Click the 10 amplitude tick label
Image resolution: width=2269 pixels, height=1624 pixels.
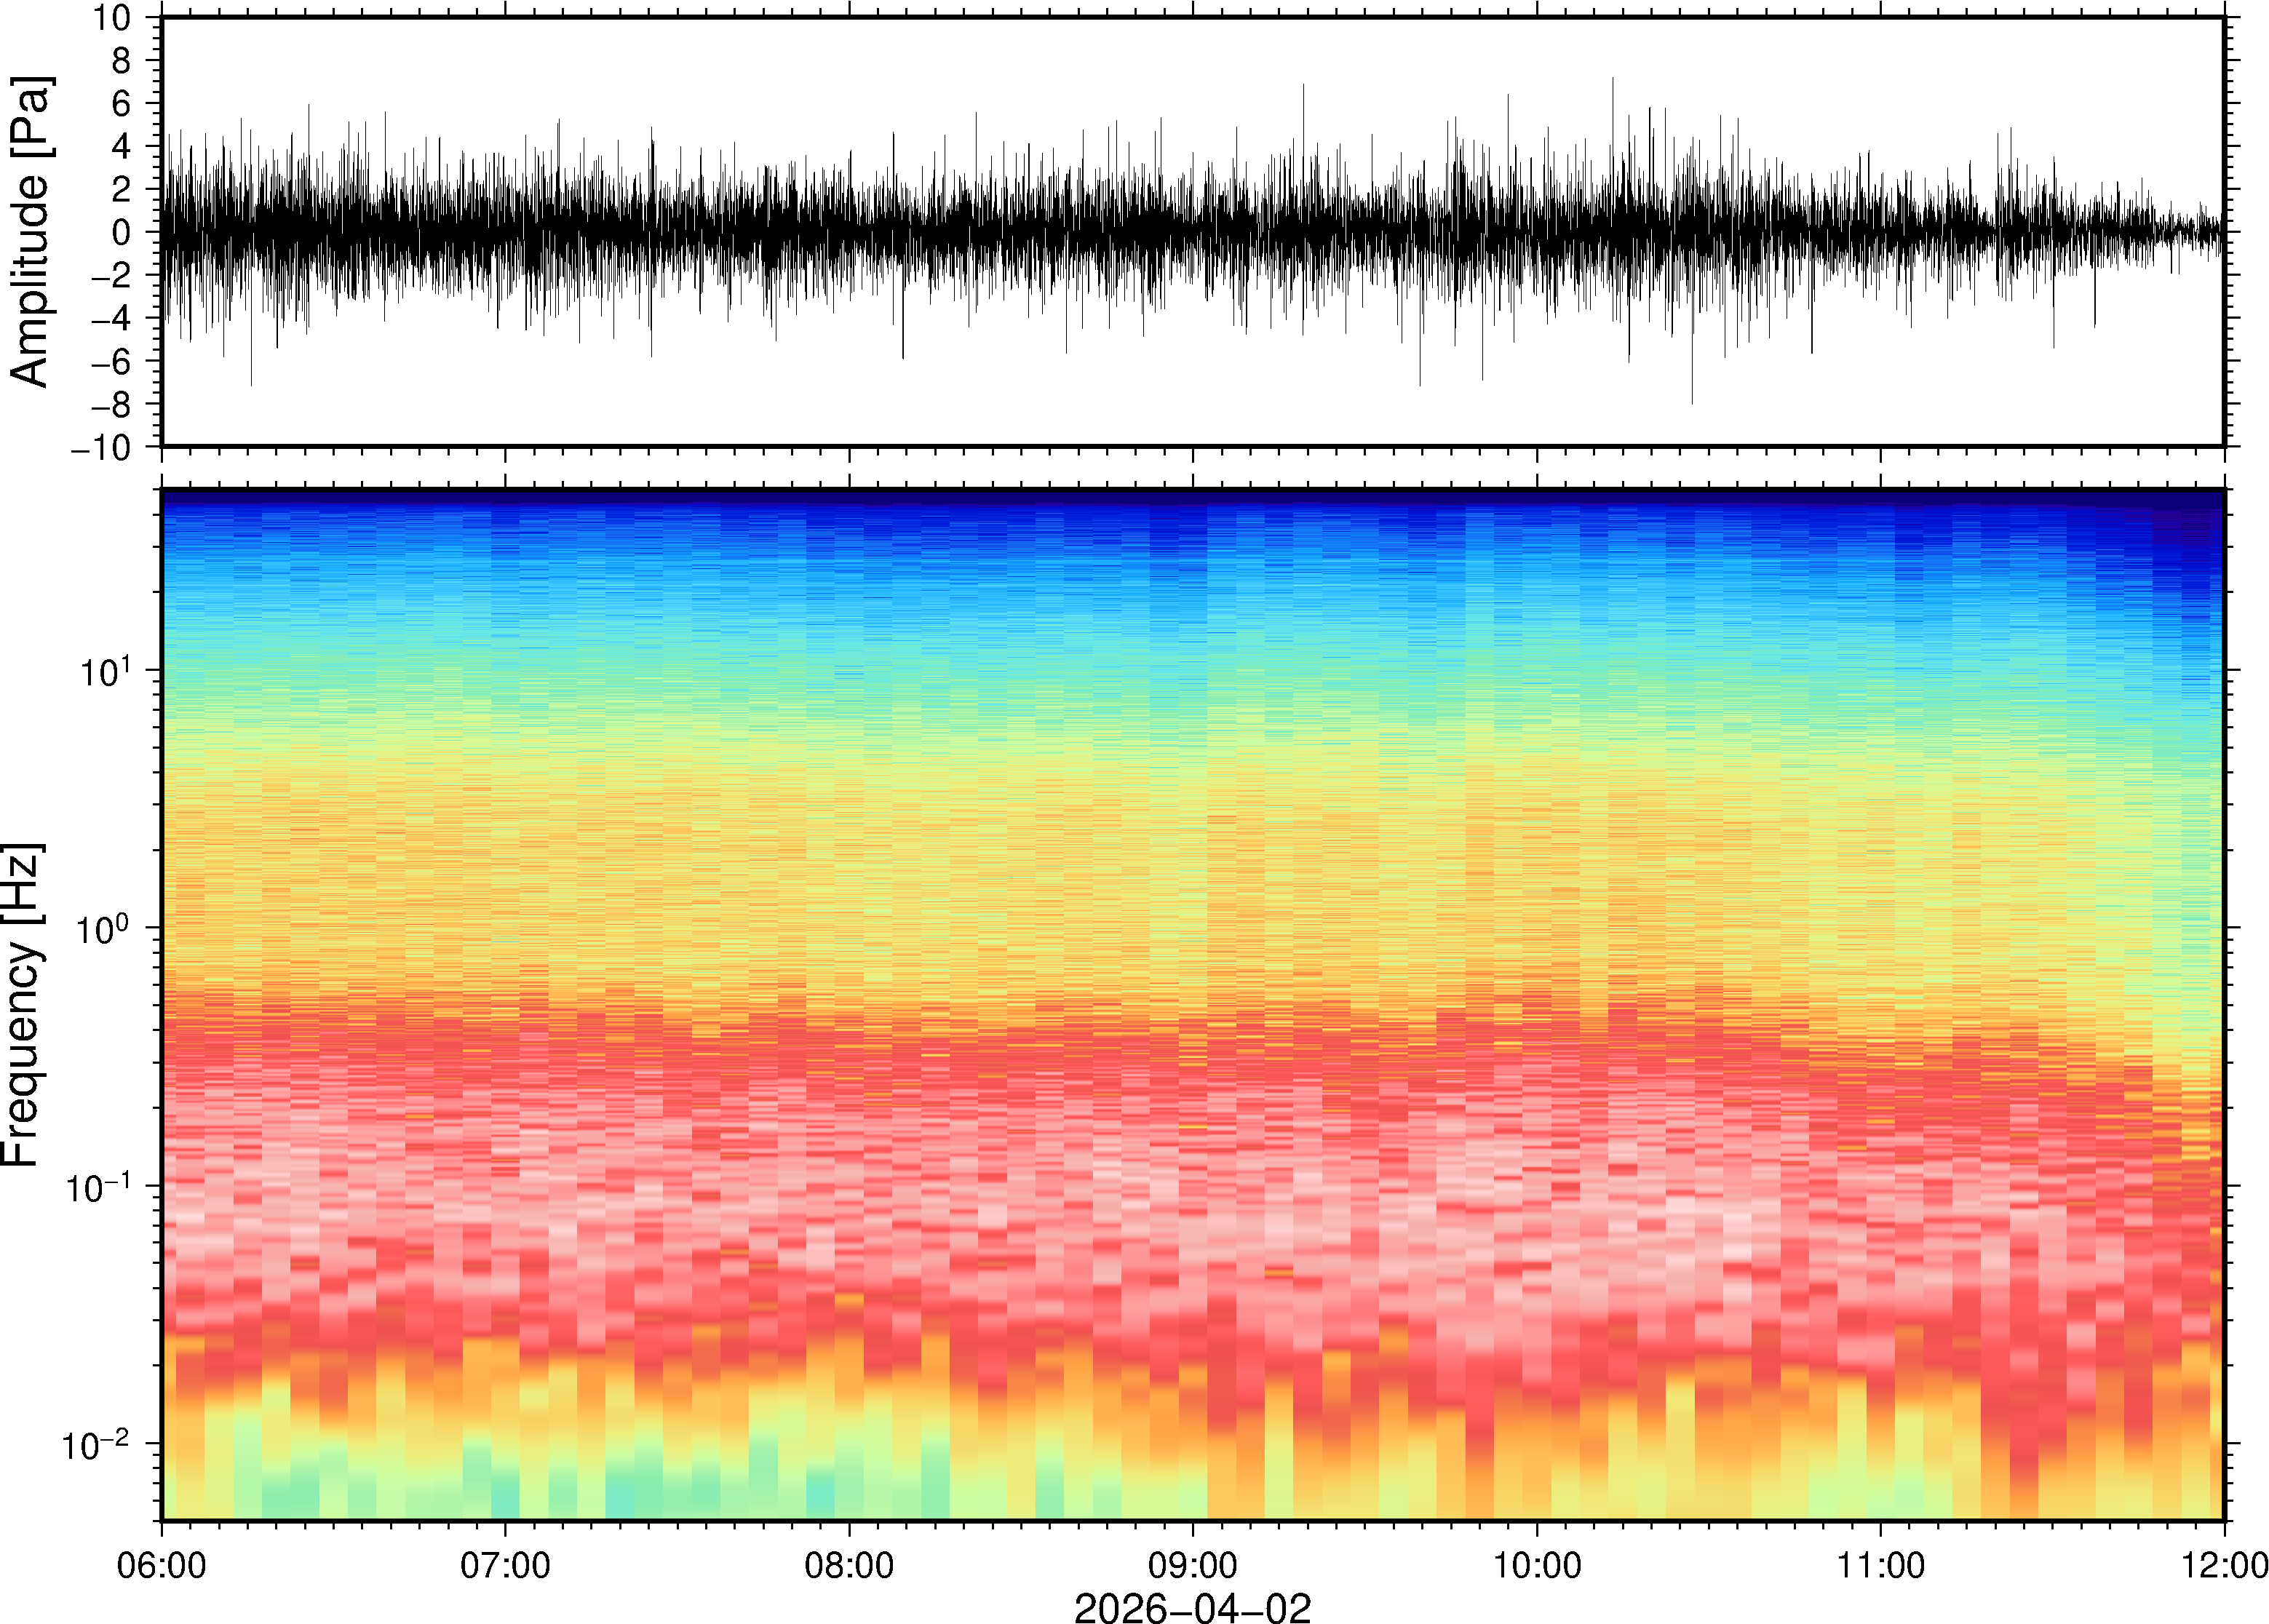[112, 18]
